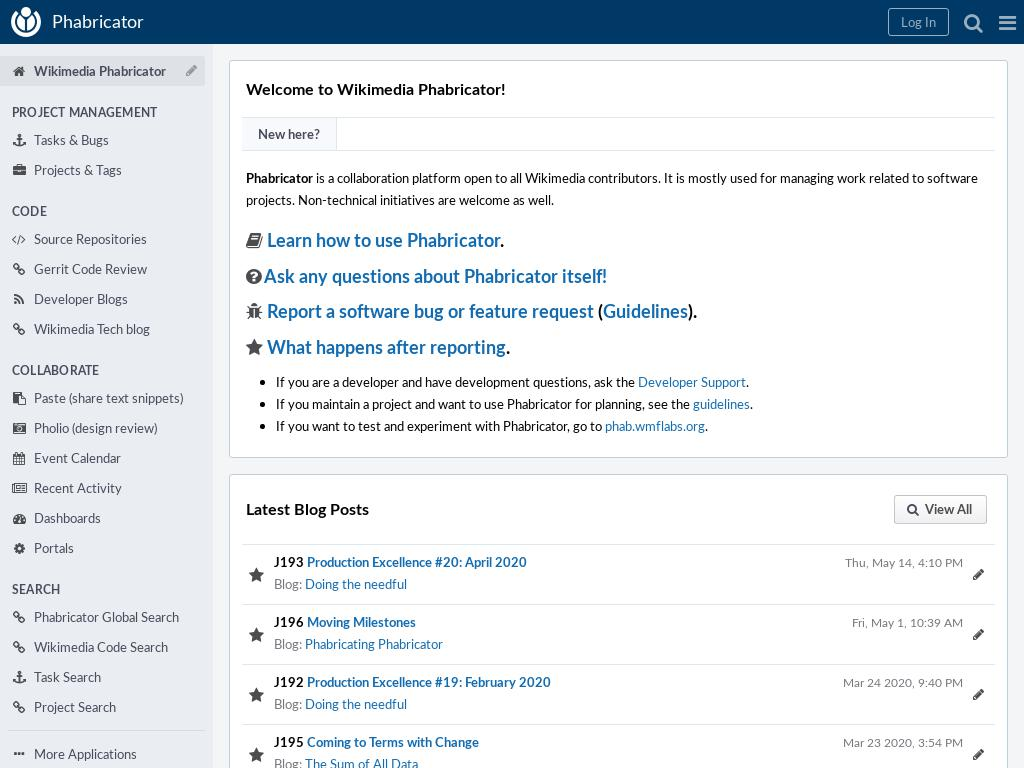Open phab.wmflabs.org link
The width and height of the screenshot is (1024, 768).
pos(654,426)
